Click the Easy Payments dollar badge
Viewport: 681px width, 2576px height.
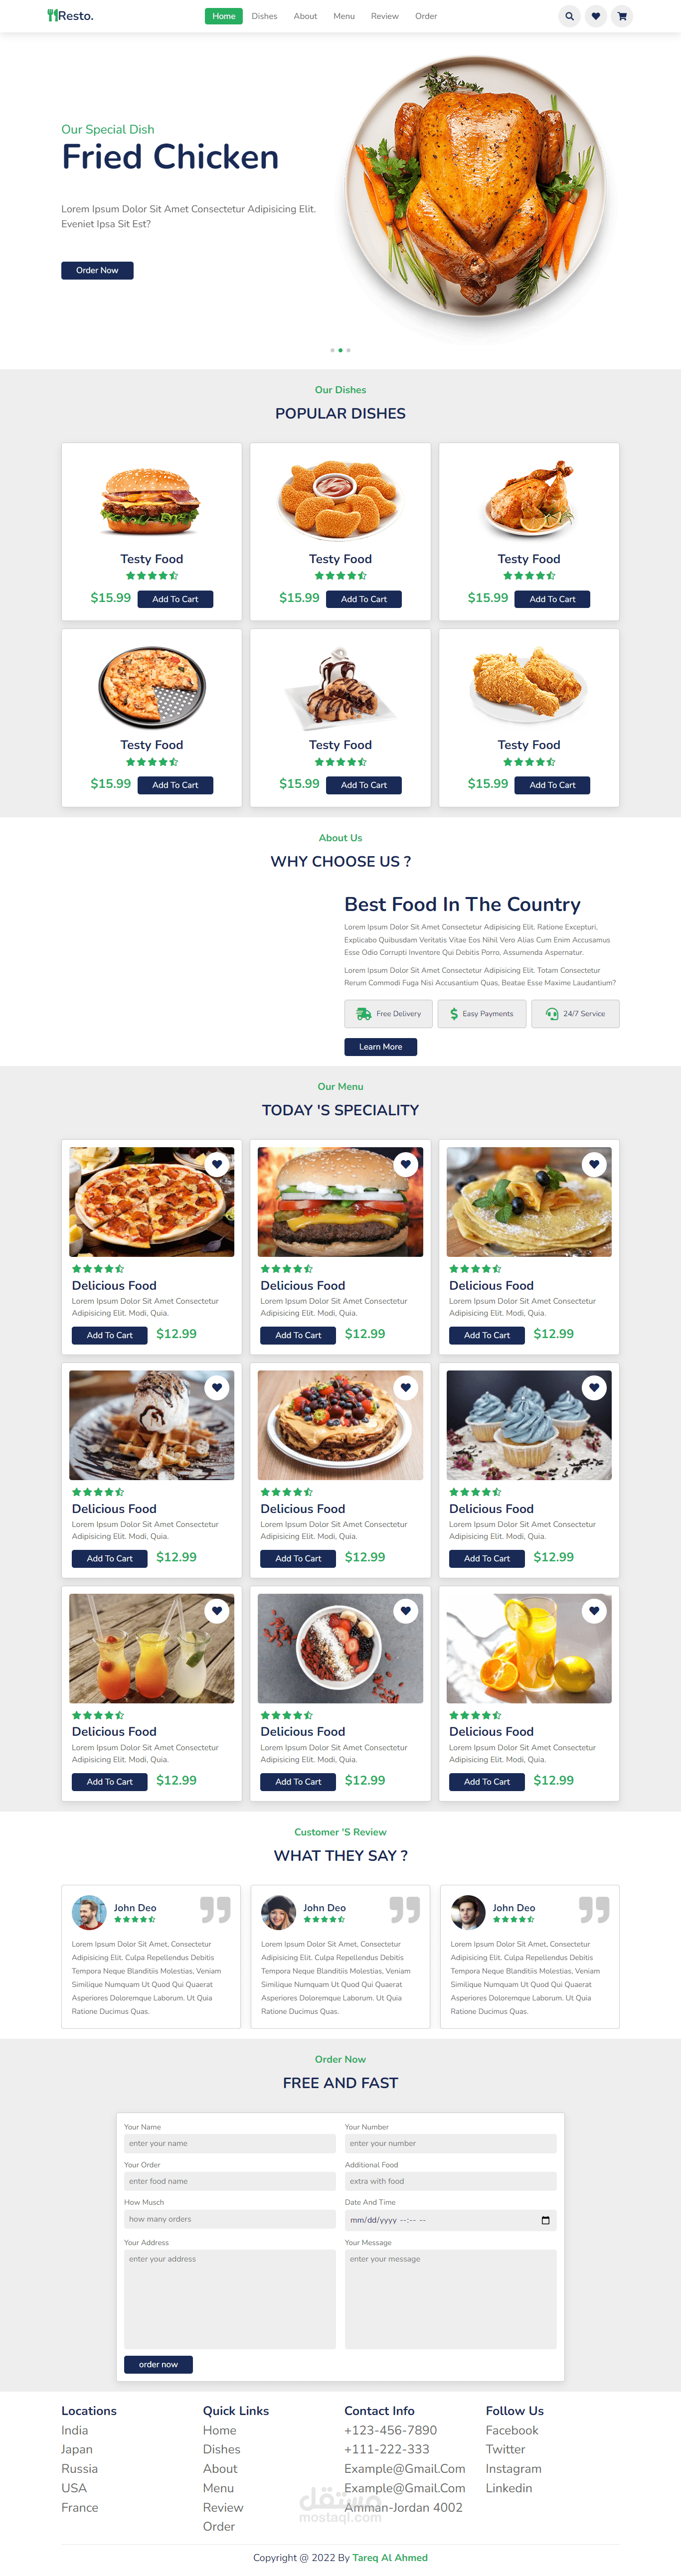482,1014
